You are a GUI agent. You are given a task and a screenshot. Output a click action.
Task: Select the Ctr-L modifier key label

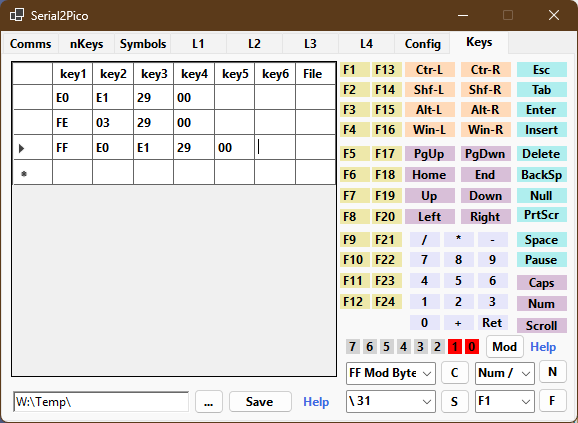(429, 70)
